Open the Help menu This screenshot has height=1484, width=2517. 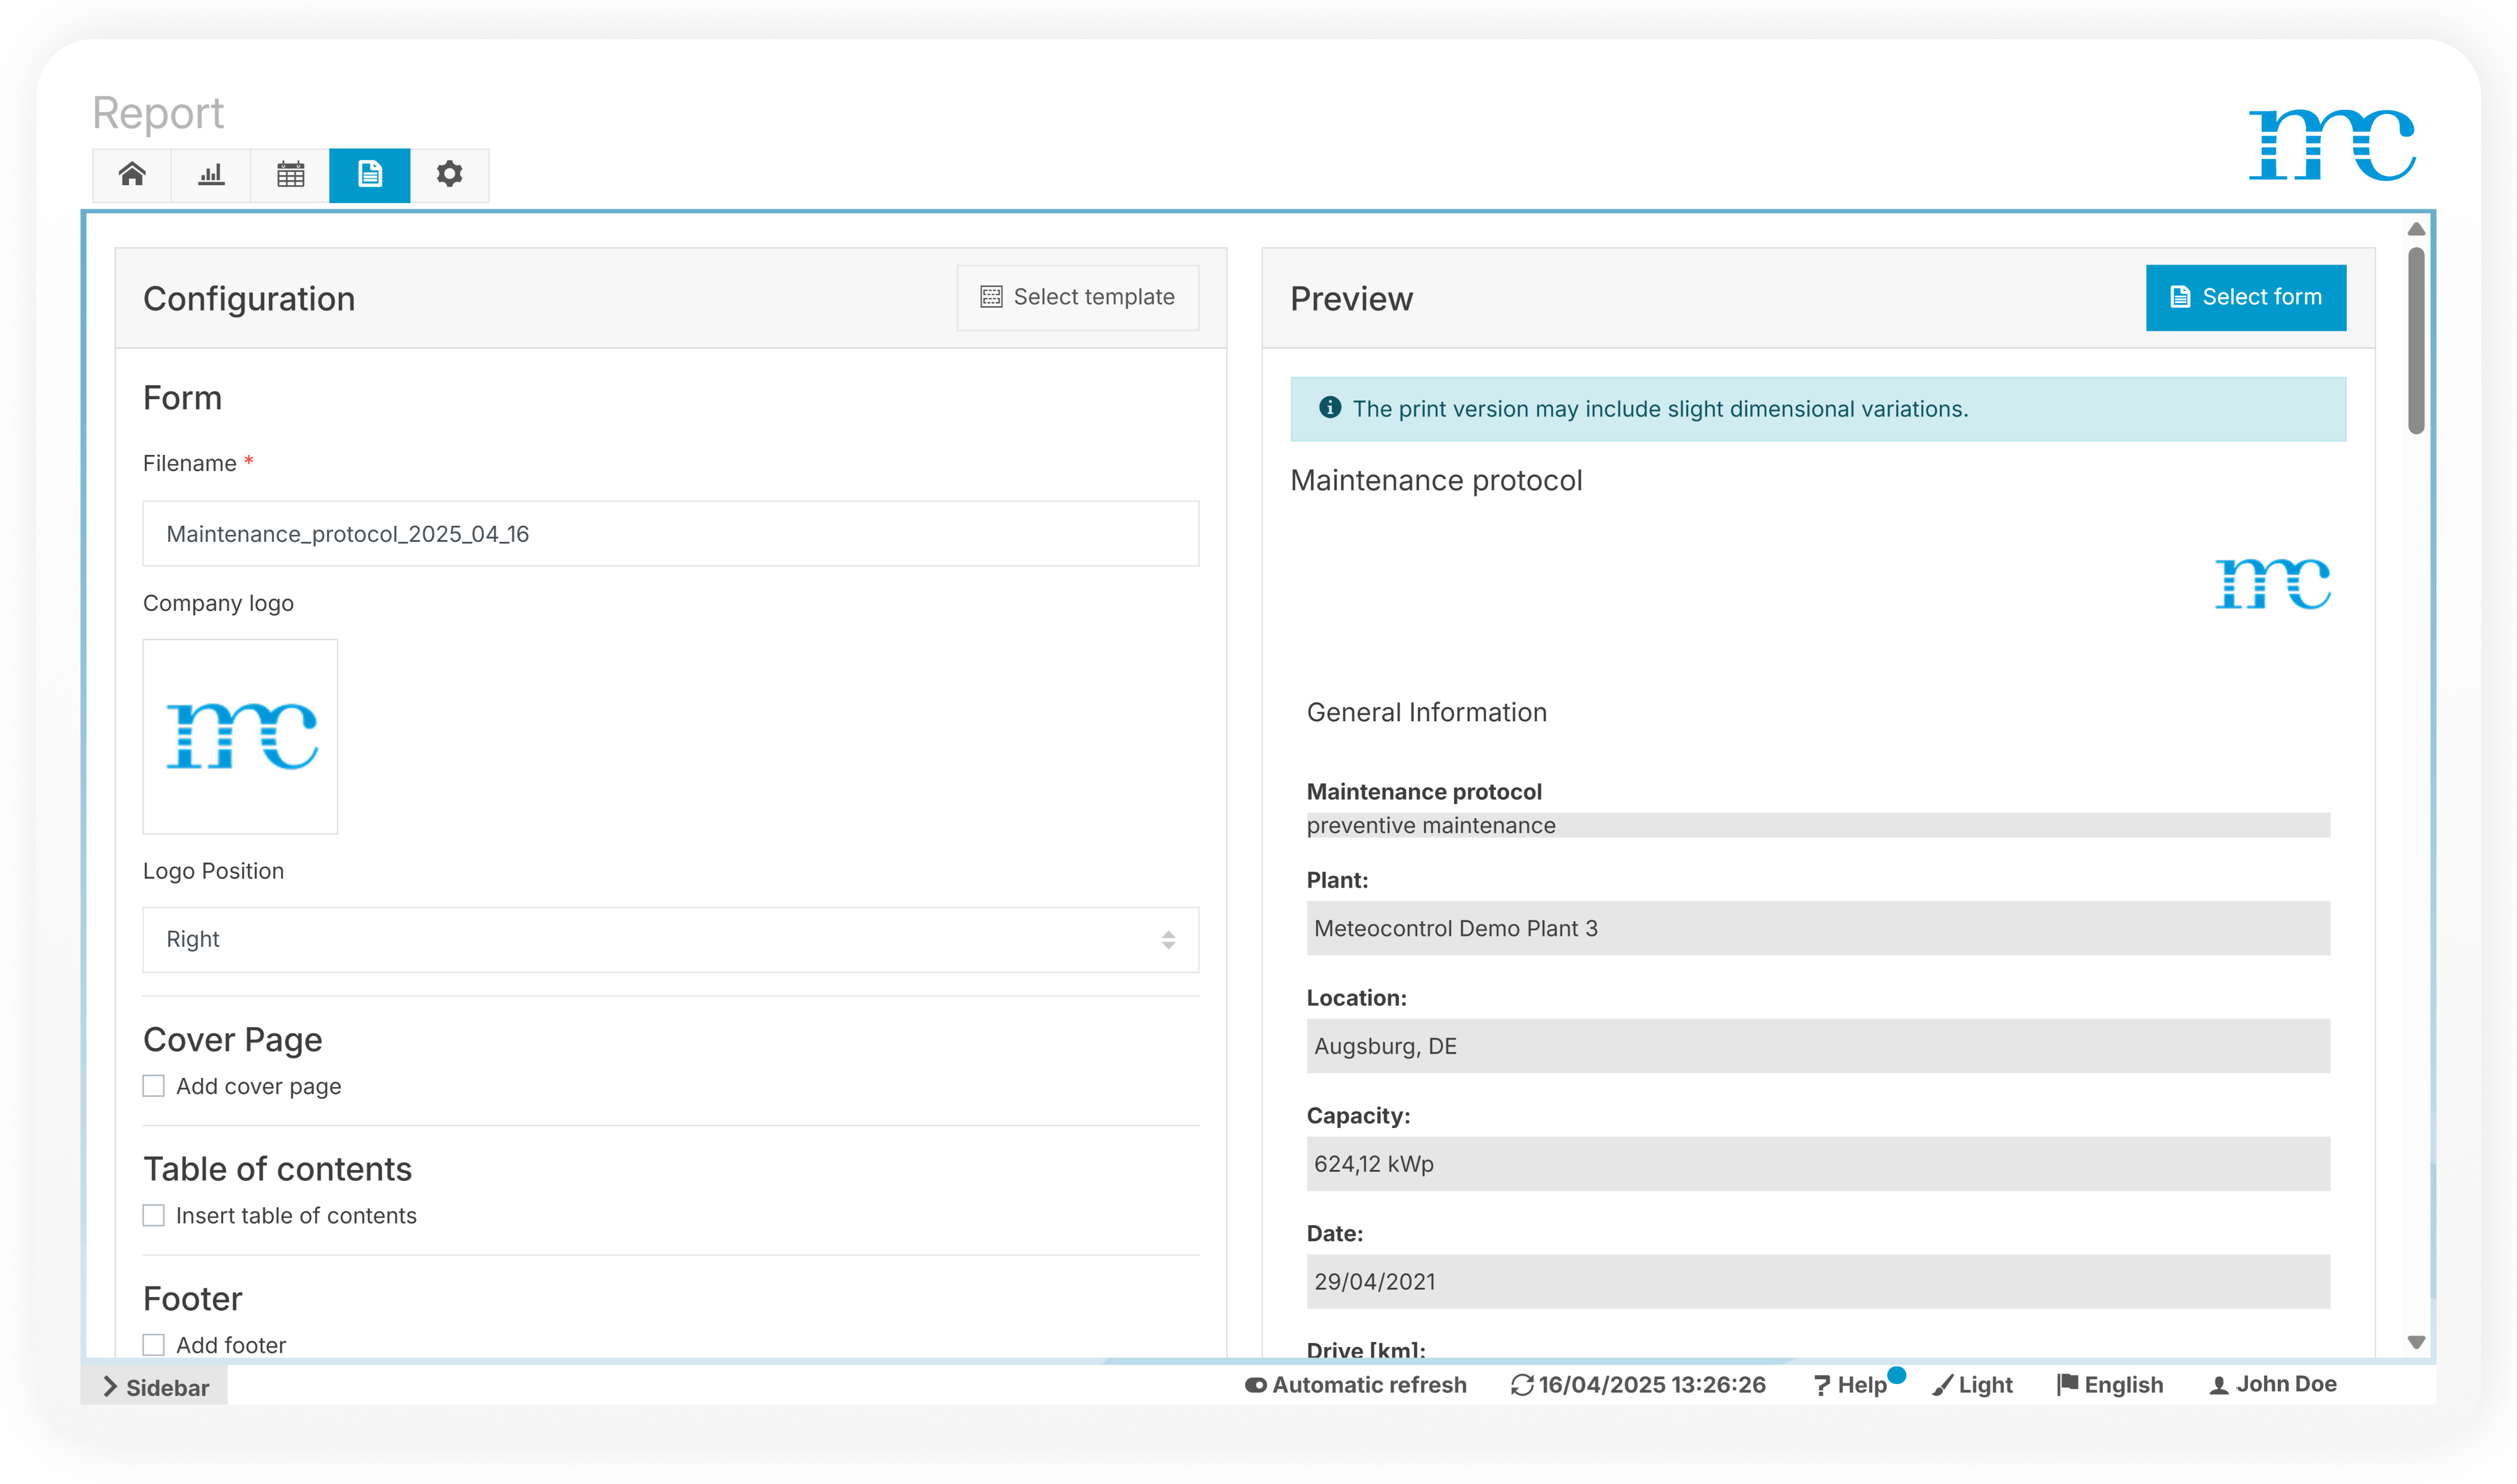coord(1850,1385)
